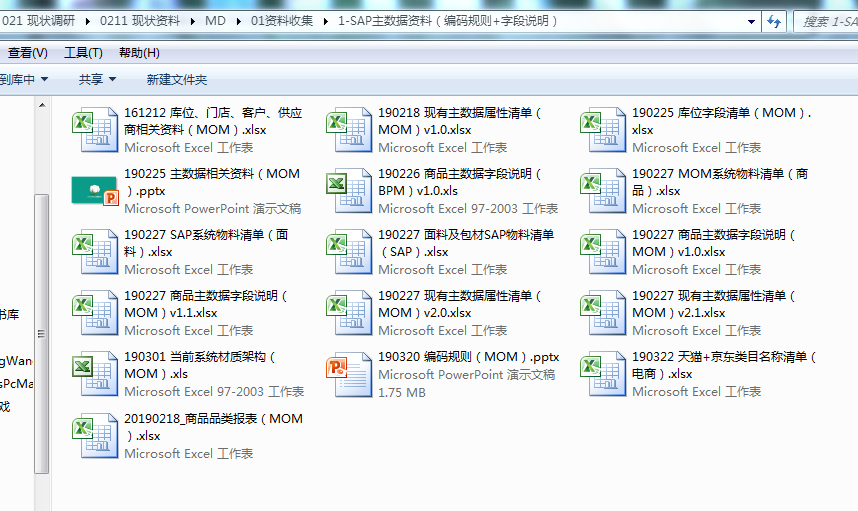Click the refresh button beside address bar
Viewport: 858px width, 511px height.
coord(773,21)
